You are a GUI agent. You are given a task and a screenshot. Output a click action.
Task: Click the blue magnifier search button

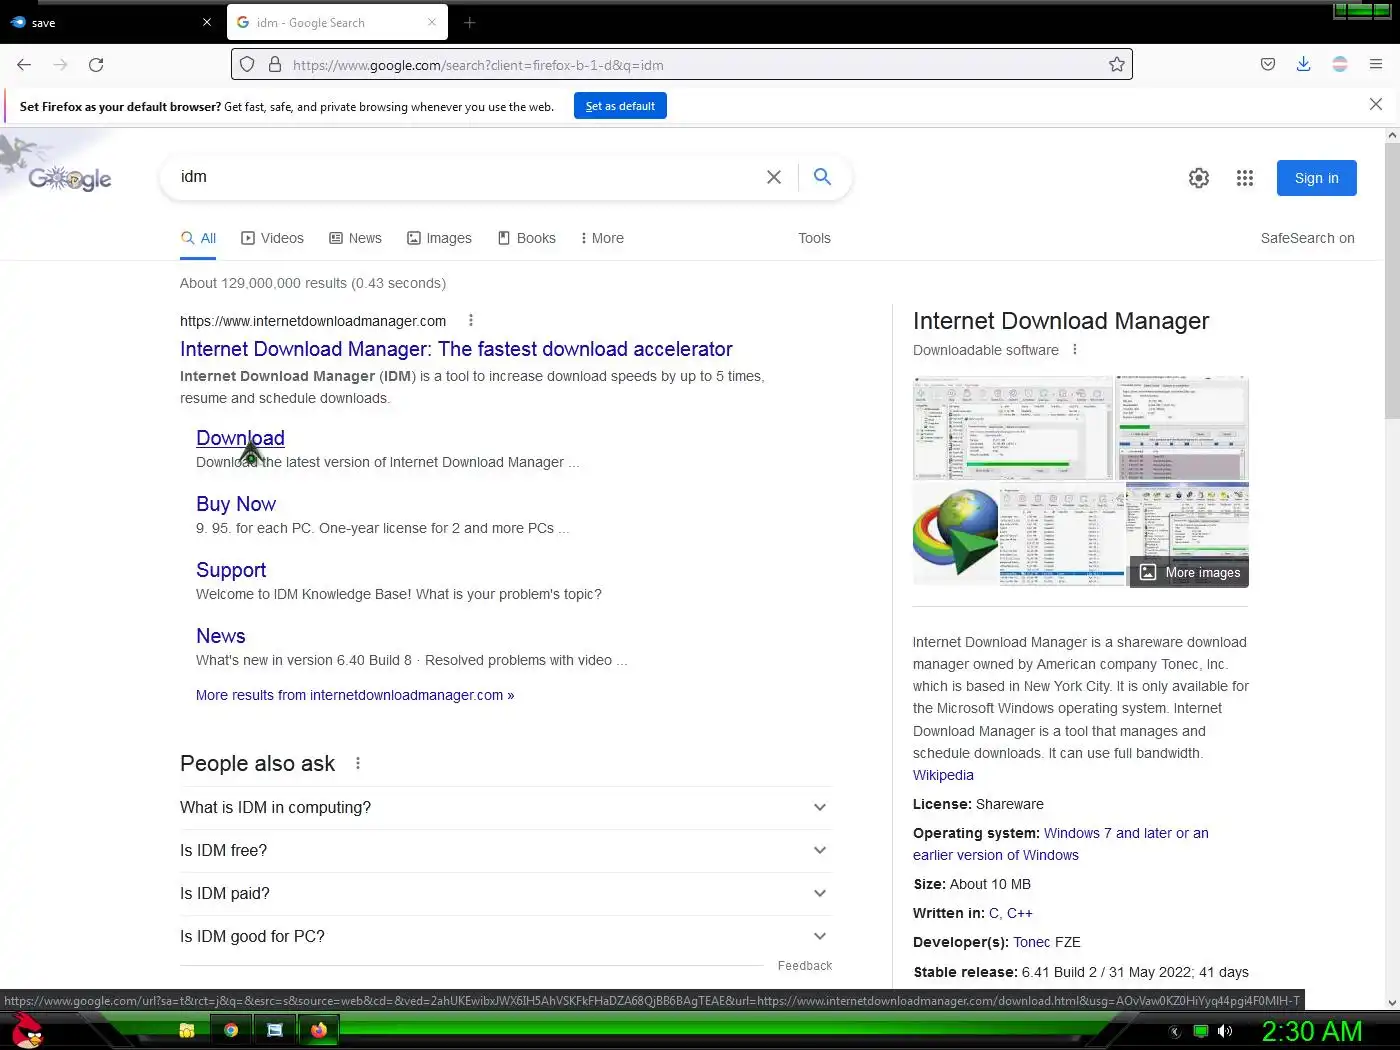822,177
